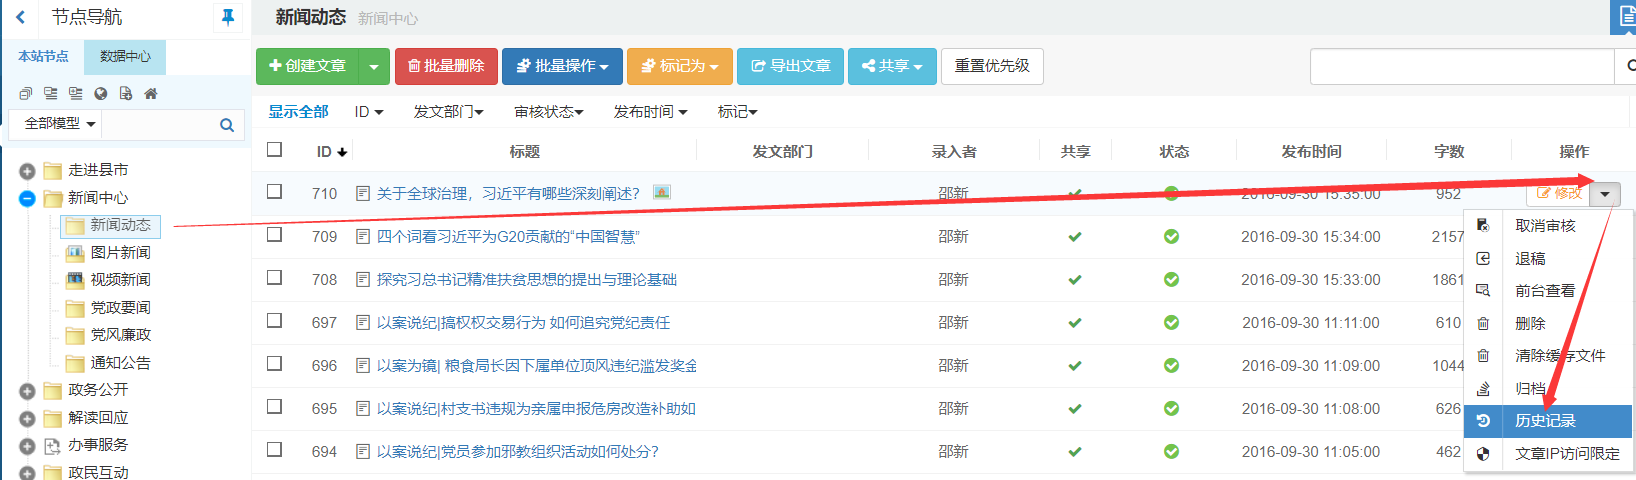Image resolution: width=1636 pixels, height=480 pixels.
Task: Switch to the 数据中心 tab
Action: pyautogui.click(x=125, y=57)
